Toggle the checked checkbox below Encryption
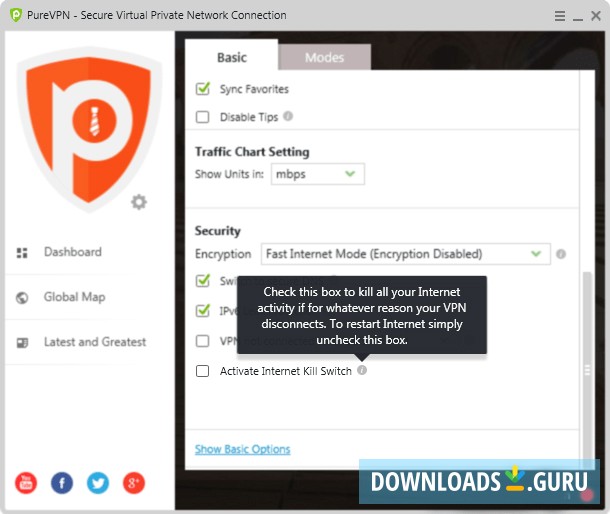This screenshot has height=514, width=610. click(x=203, y=281)
